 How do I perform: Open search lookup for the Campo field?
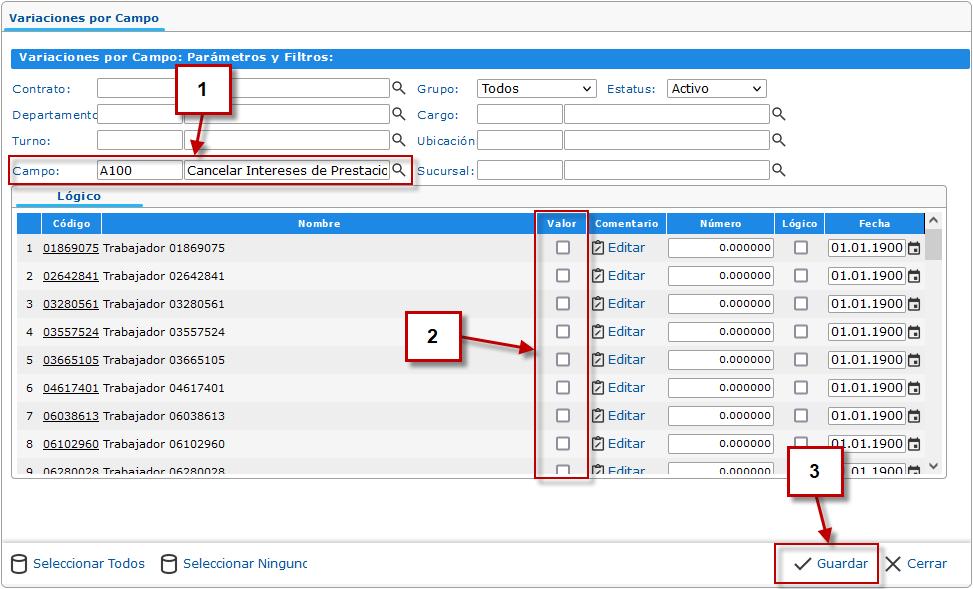(398, 170)
